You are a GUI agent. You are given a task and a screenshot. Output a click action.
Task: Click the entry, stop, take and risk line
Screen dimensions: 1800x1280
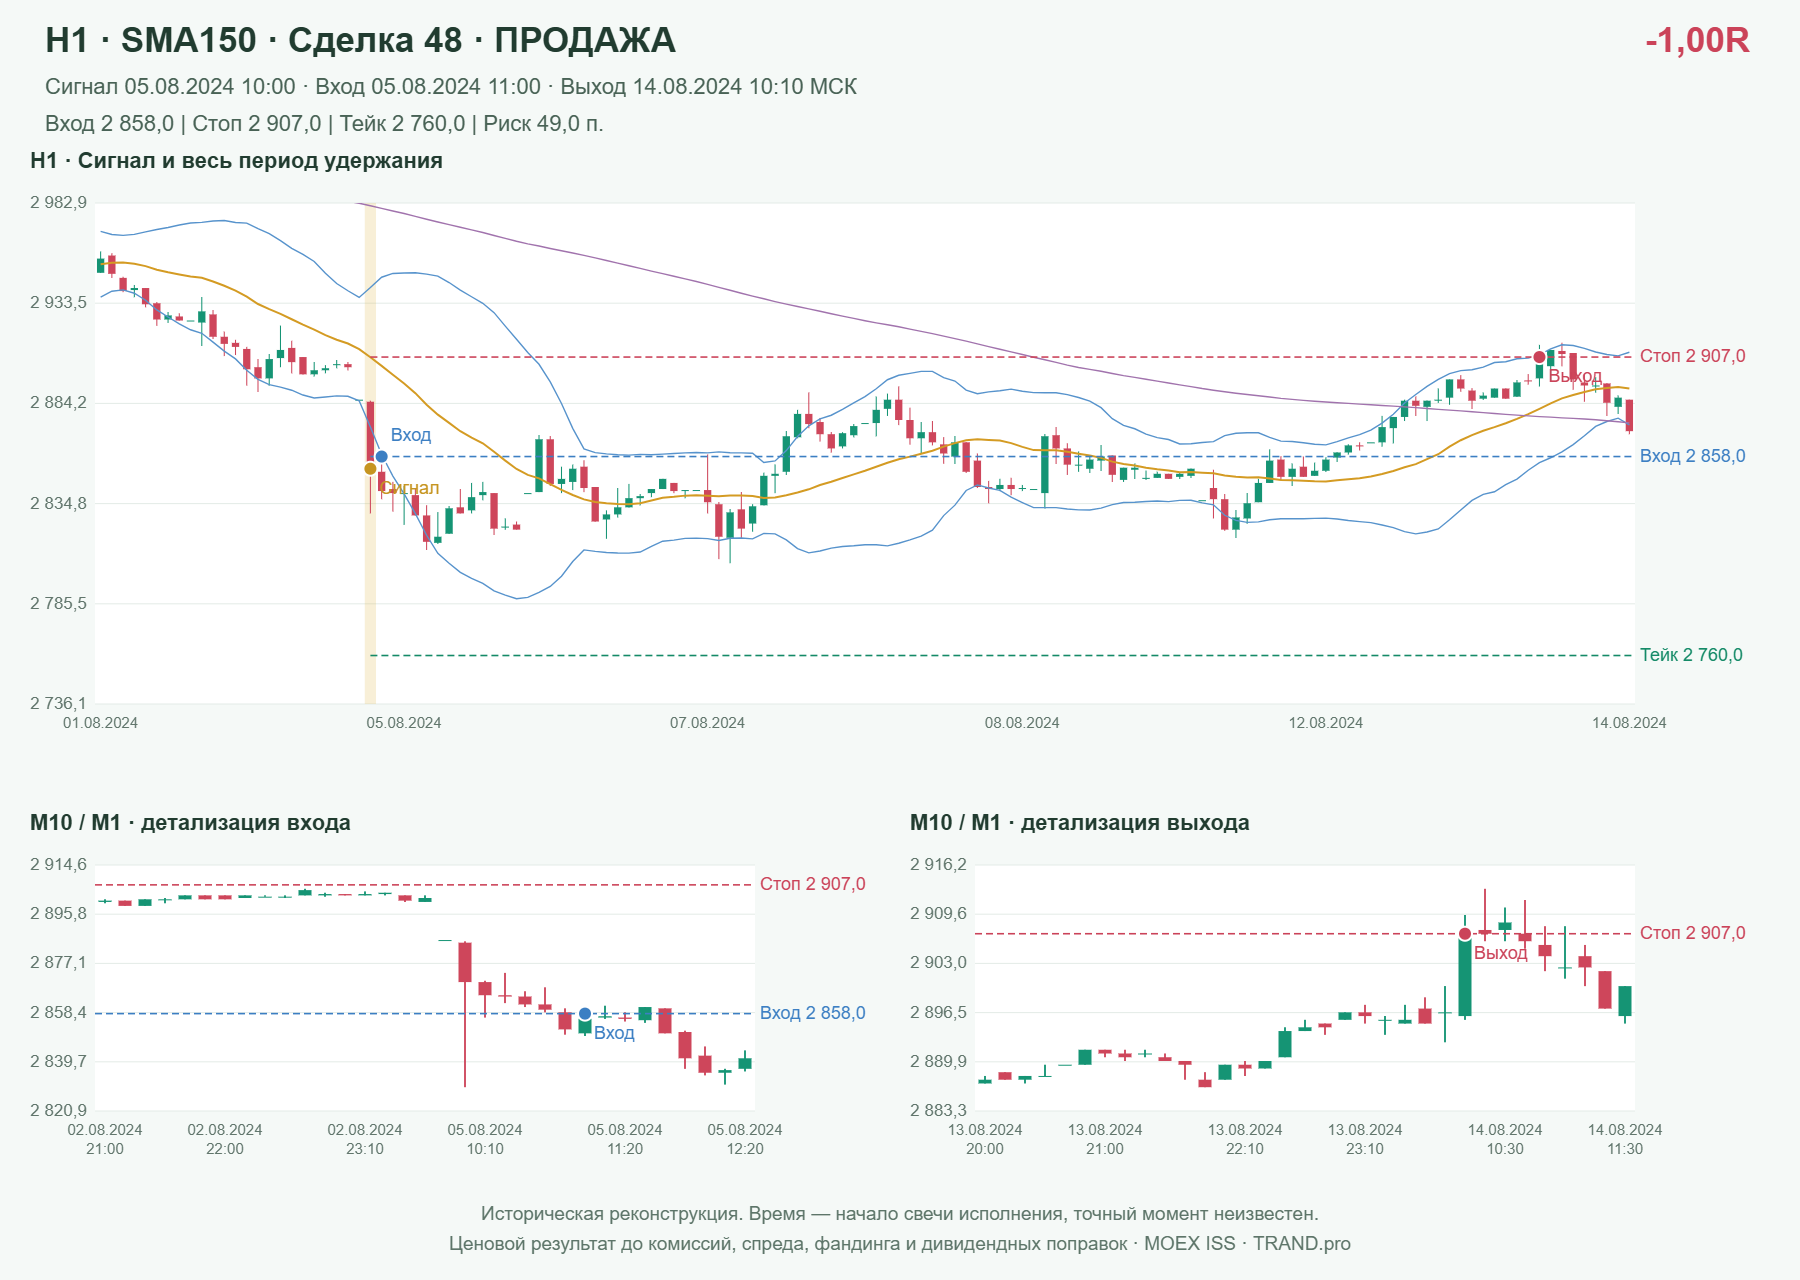[x=324, y=124]
